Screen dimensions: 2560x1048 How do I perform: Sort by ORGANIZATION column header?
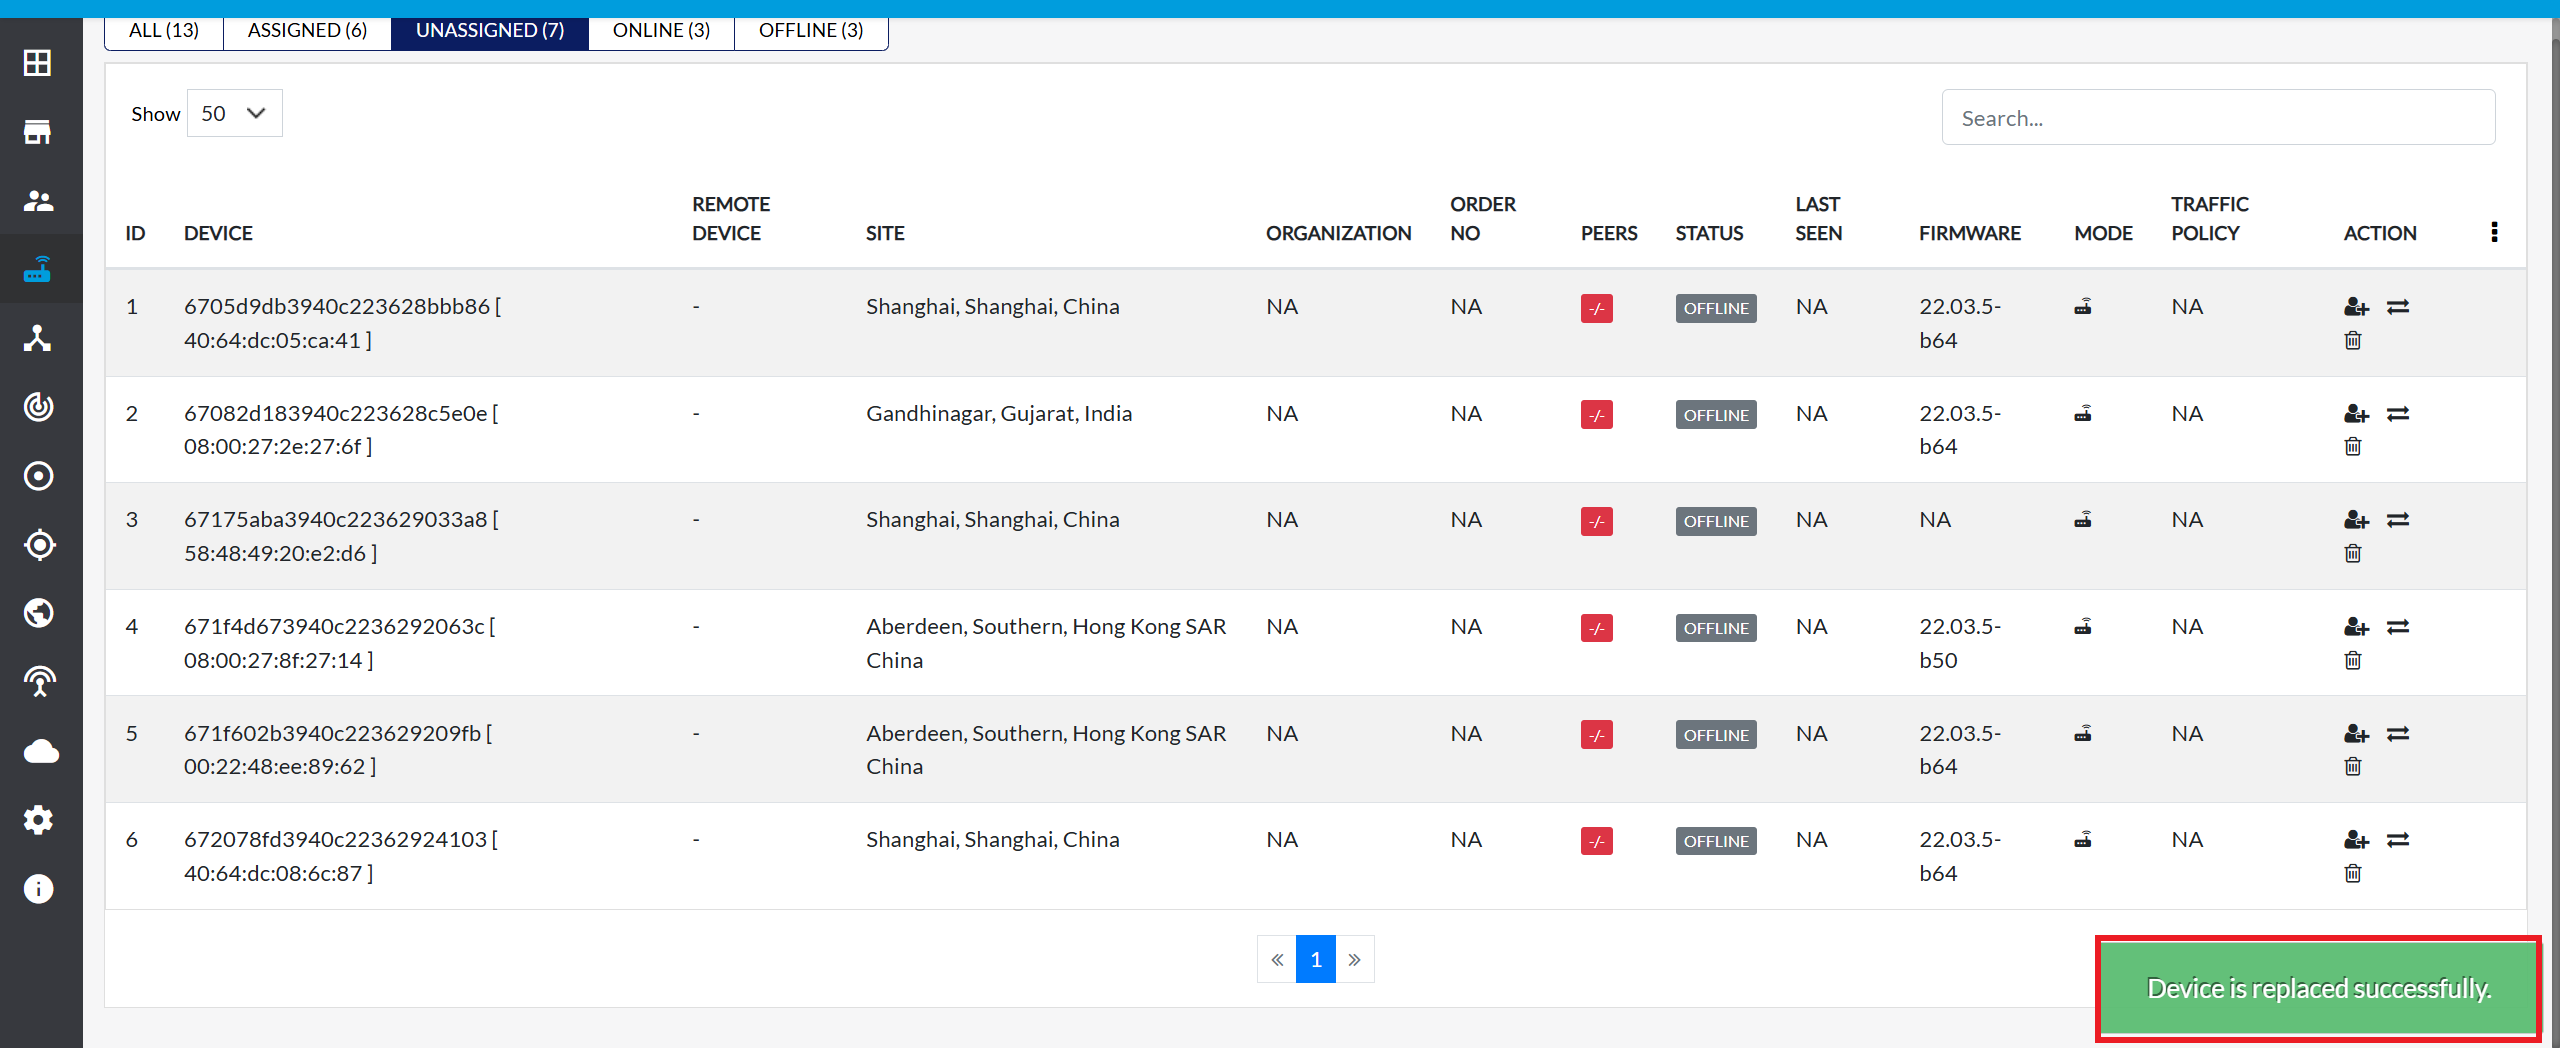tap(1338, 233)
